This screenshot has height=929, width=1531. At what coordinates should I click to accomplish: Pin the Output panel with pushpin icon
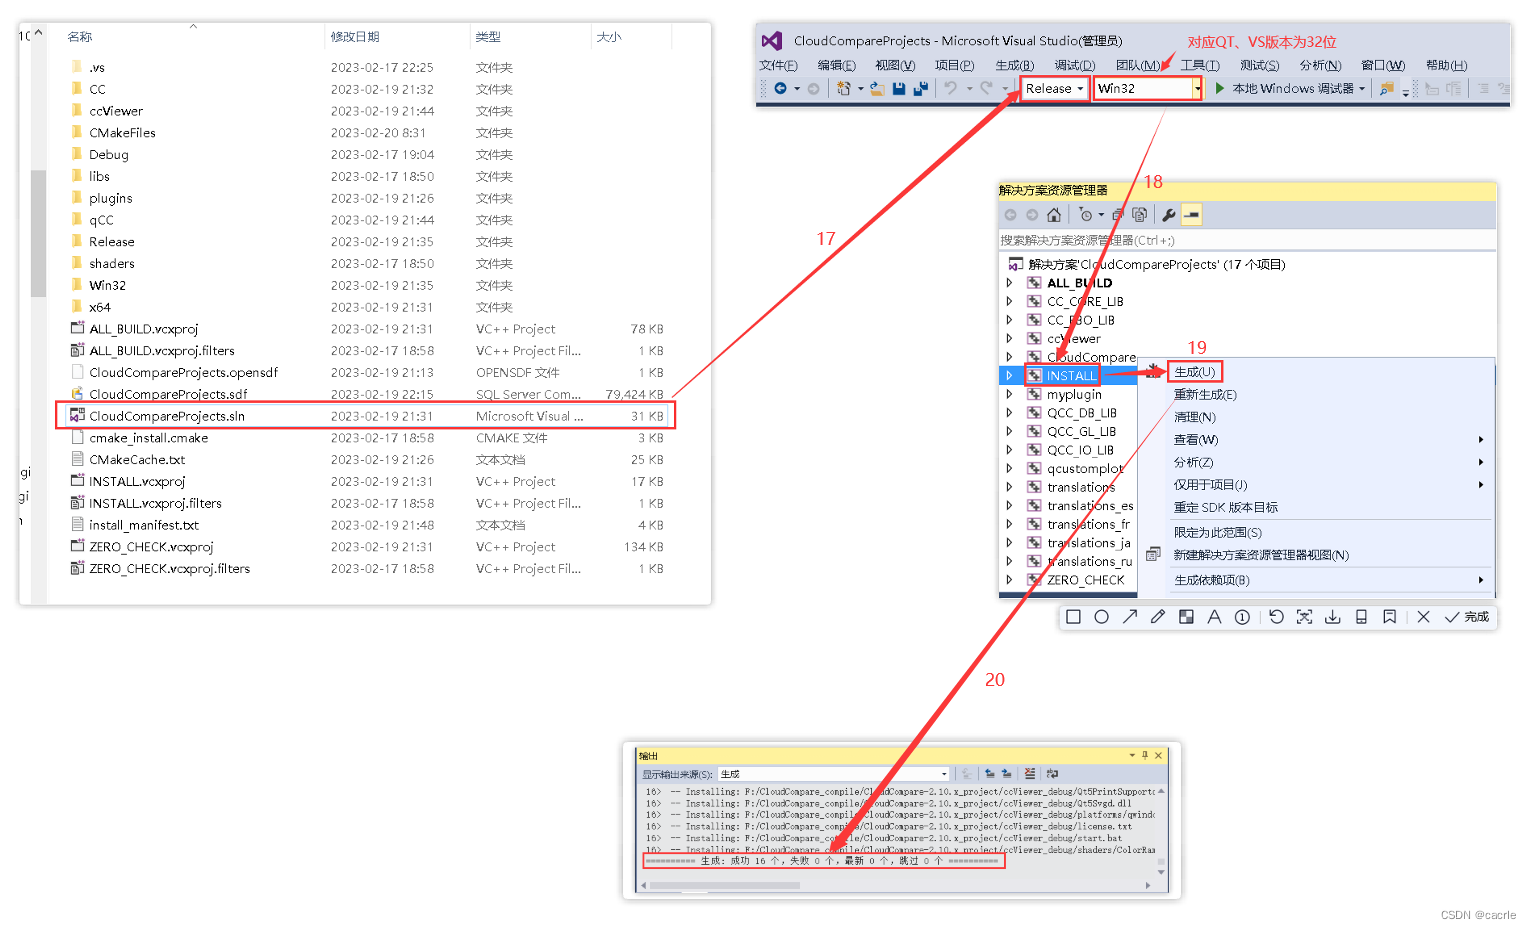[1145, 755]
